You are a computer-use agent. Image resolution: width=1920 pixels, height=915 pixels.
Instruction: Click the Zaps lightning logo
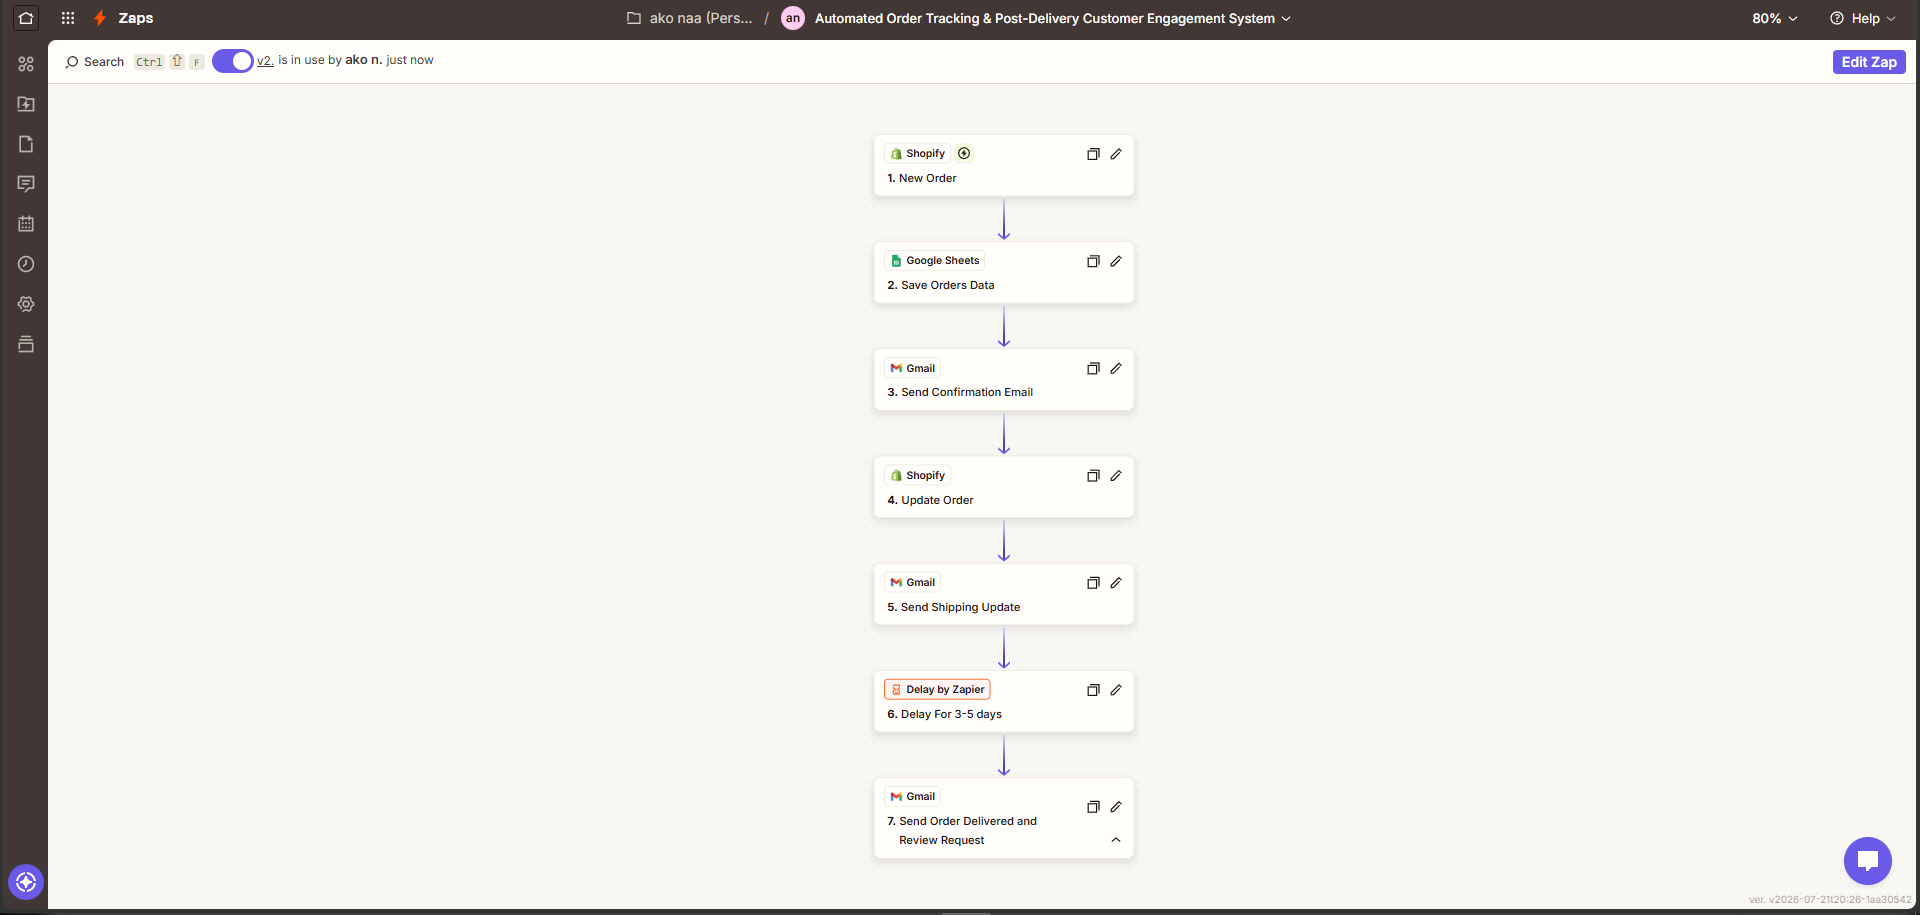100,18
